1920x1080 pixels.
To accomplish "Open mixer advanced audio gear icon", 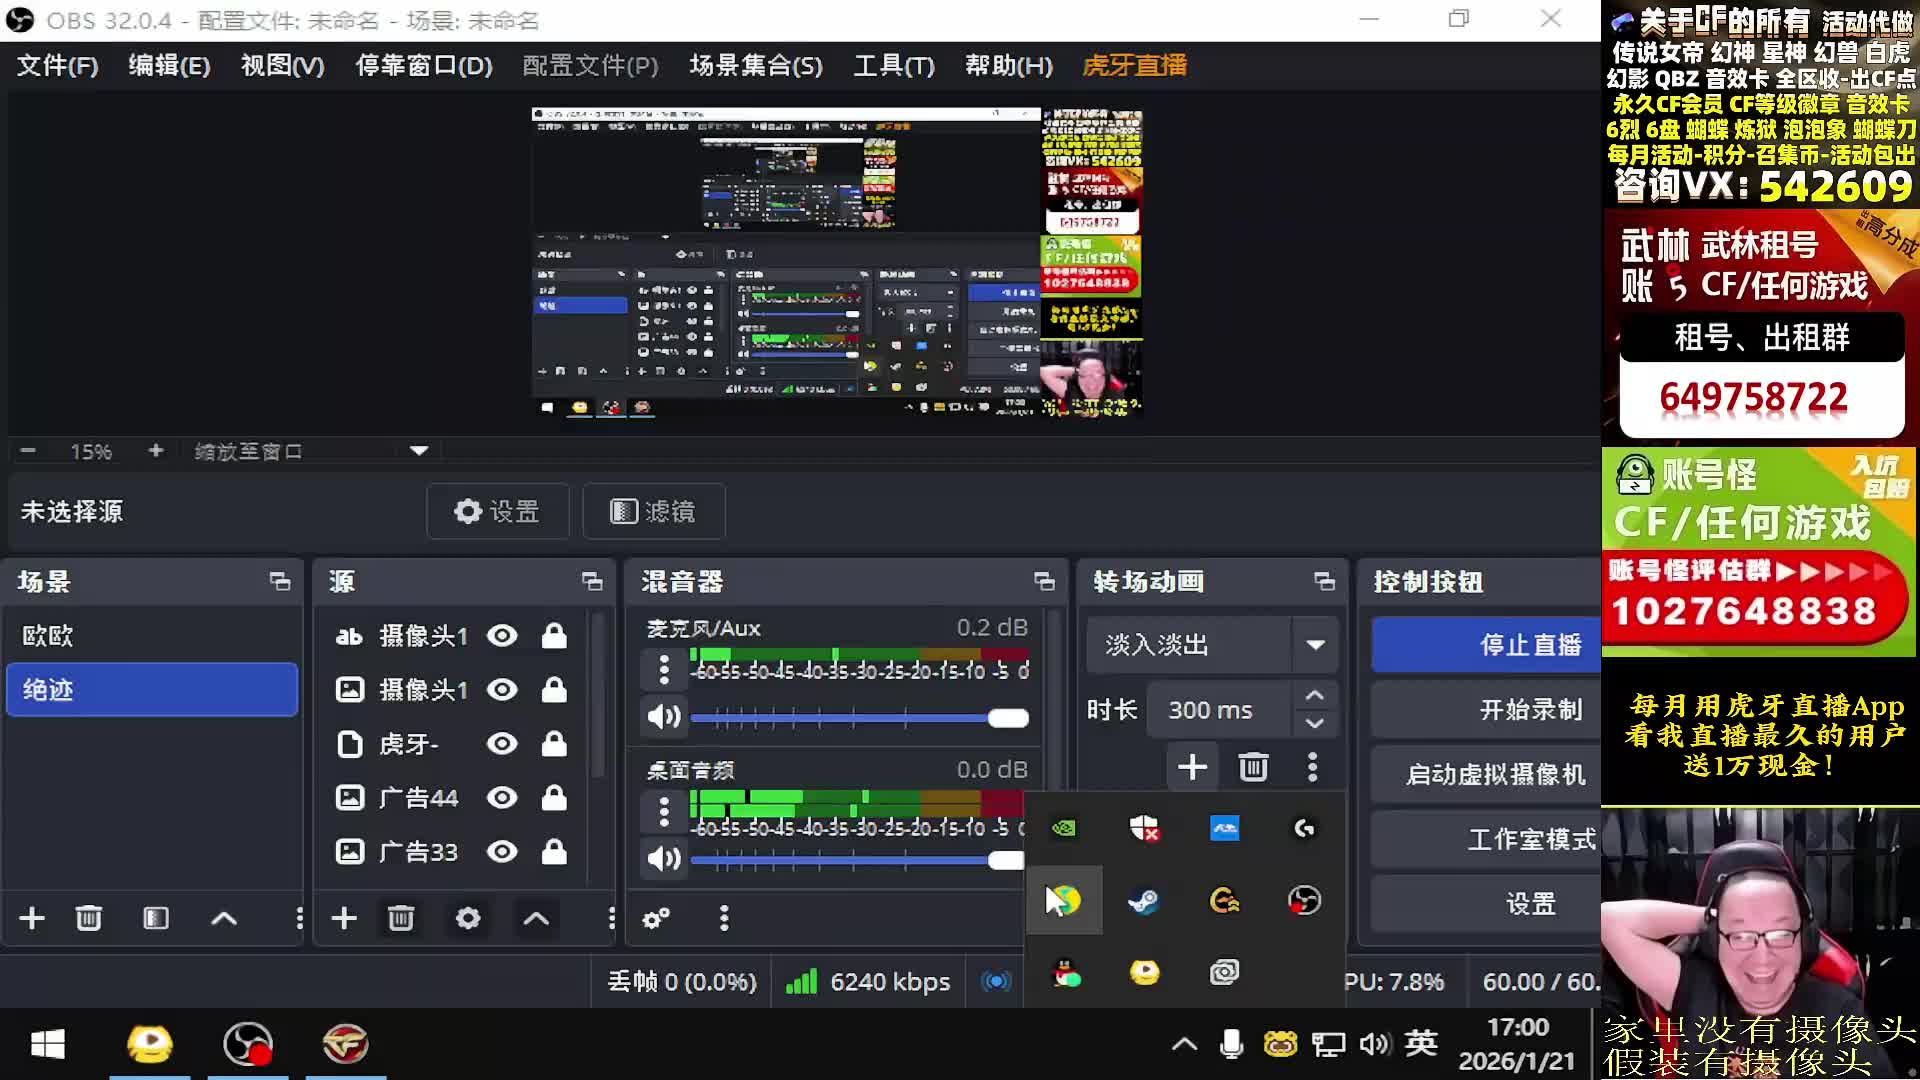I will tap(656, 918).
